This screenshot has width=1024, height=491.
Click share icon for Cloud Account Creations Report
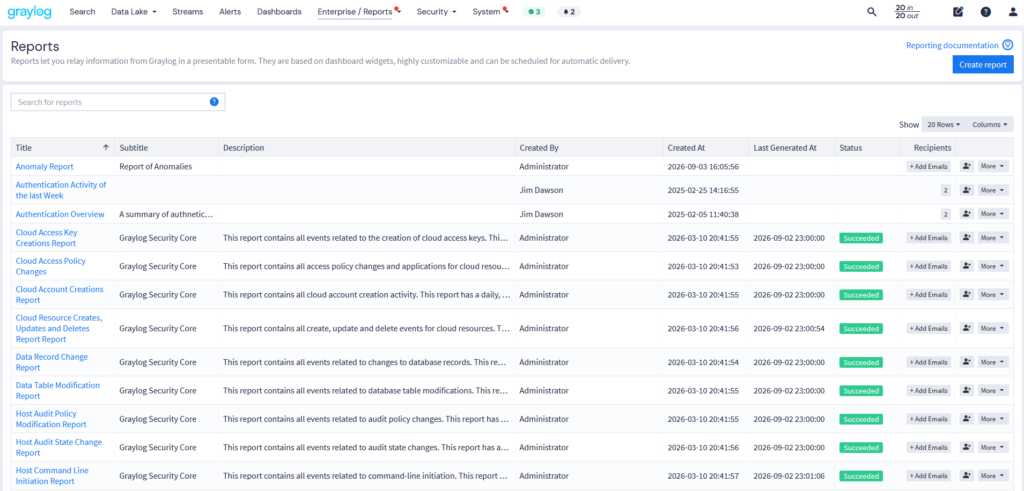coord(967,294)
